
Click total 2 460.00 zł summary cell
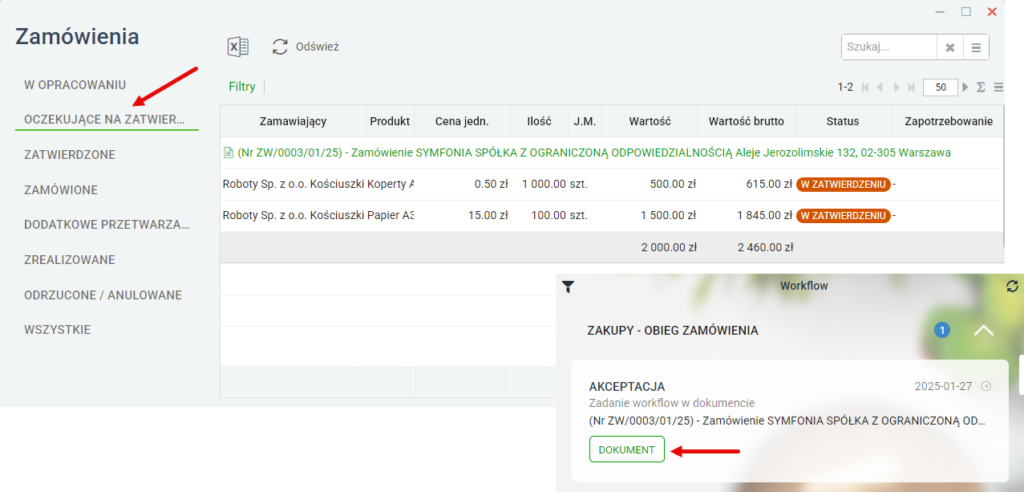point(765,247)
